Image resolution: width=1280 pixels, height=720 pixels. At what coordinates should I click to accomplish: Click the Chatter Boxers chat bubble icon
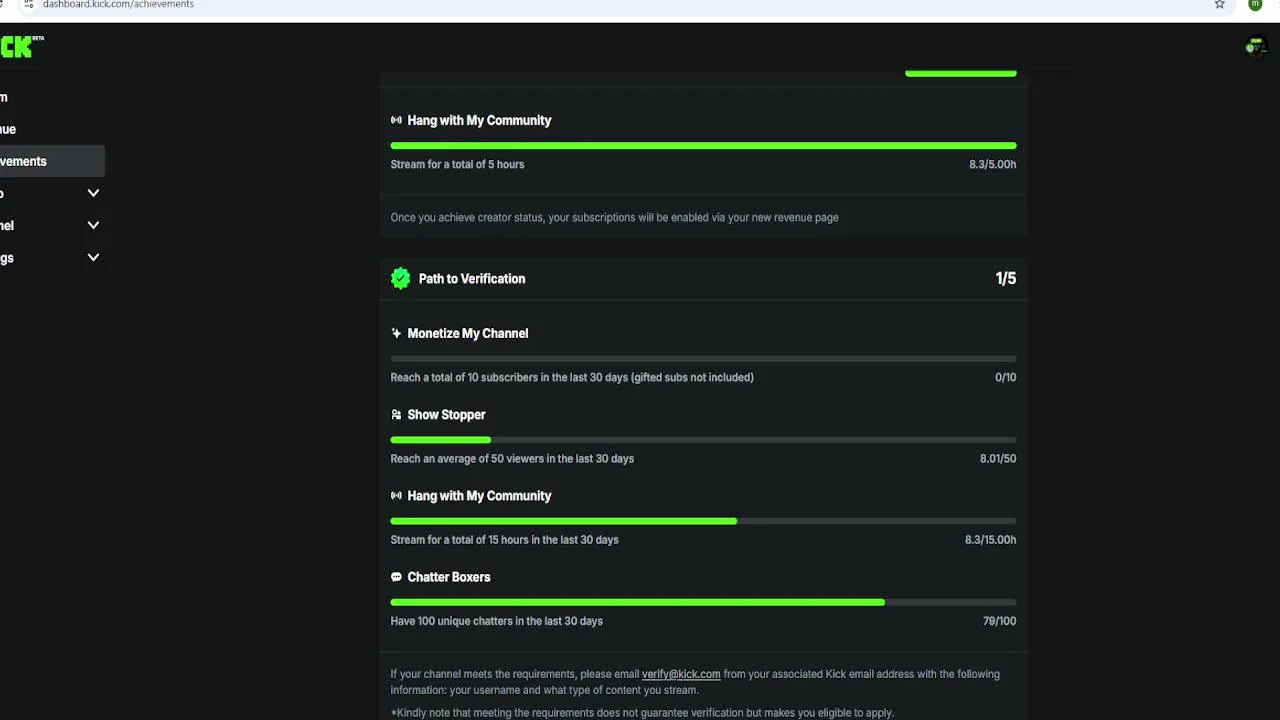[396, 577]
